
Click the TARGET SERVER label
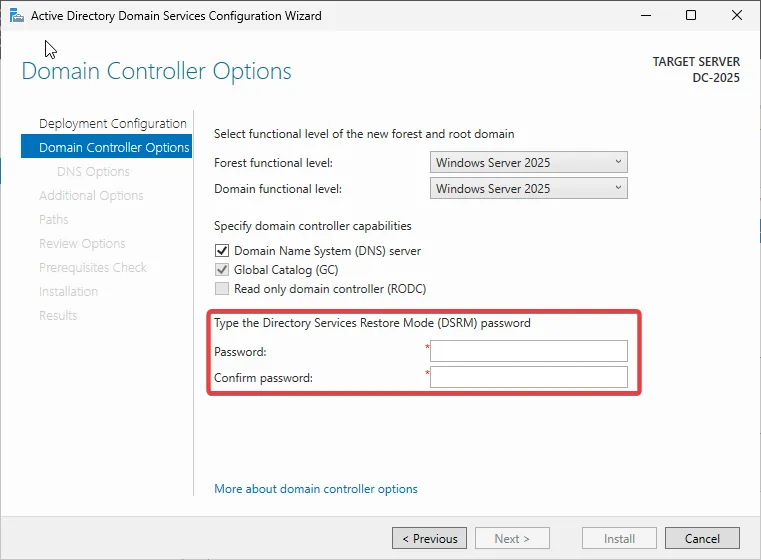click(x=696, y=62)
